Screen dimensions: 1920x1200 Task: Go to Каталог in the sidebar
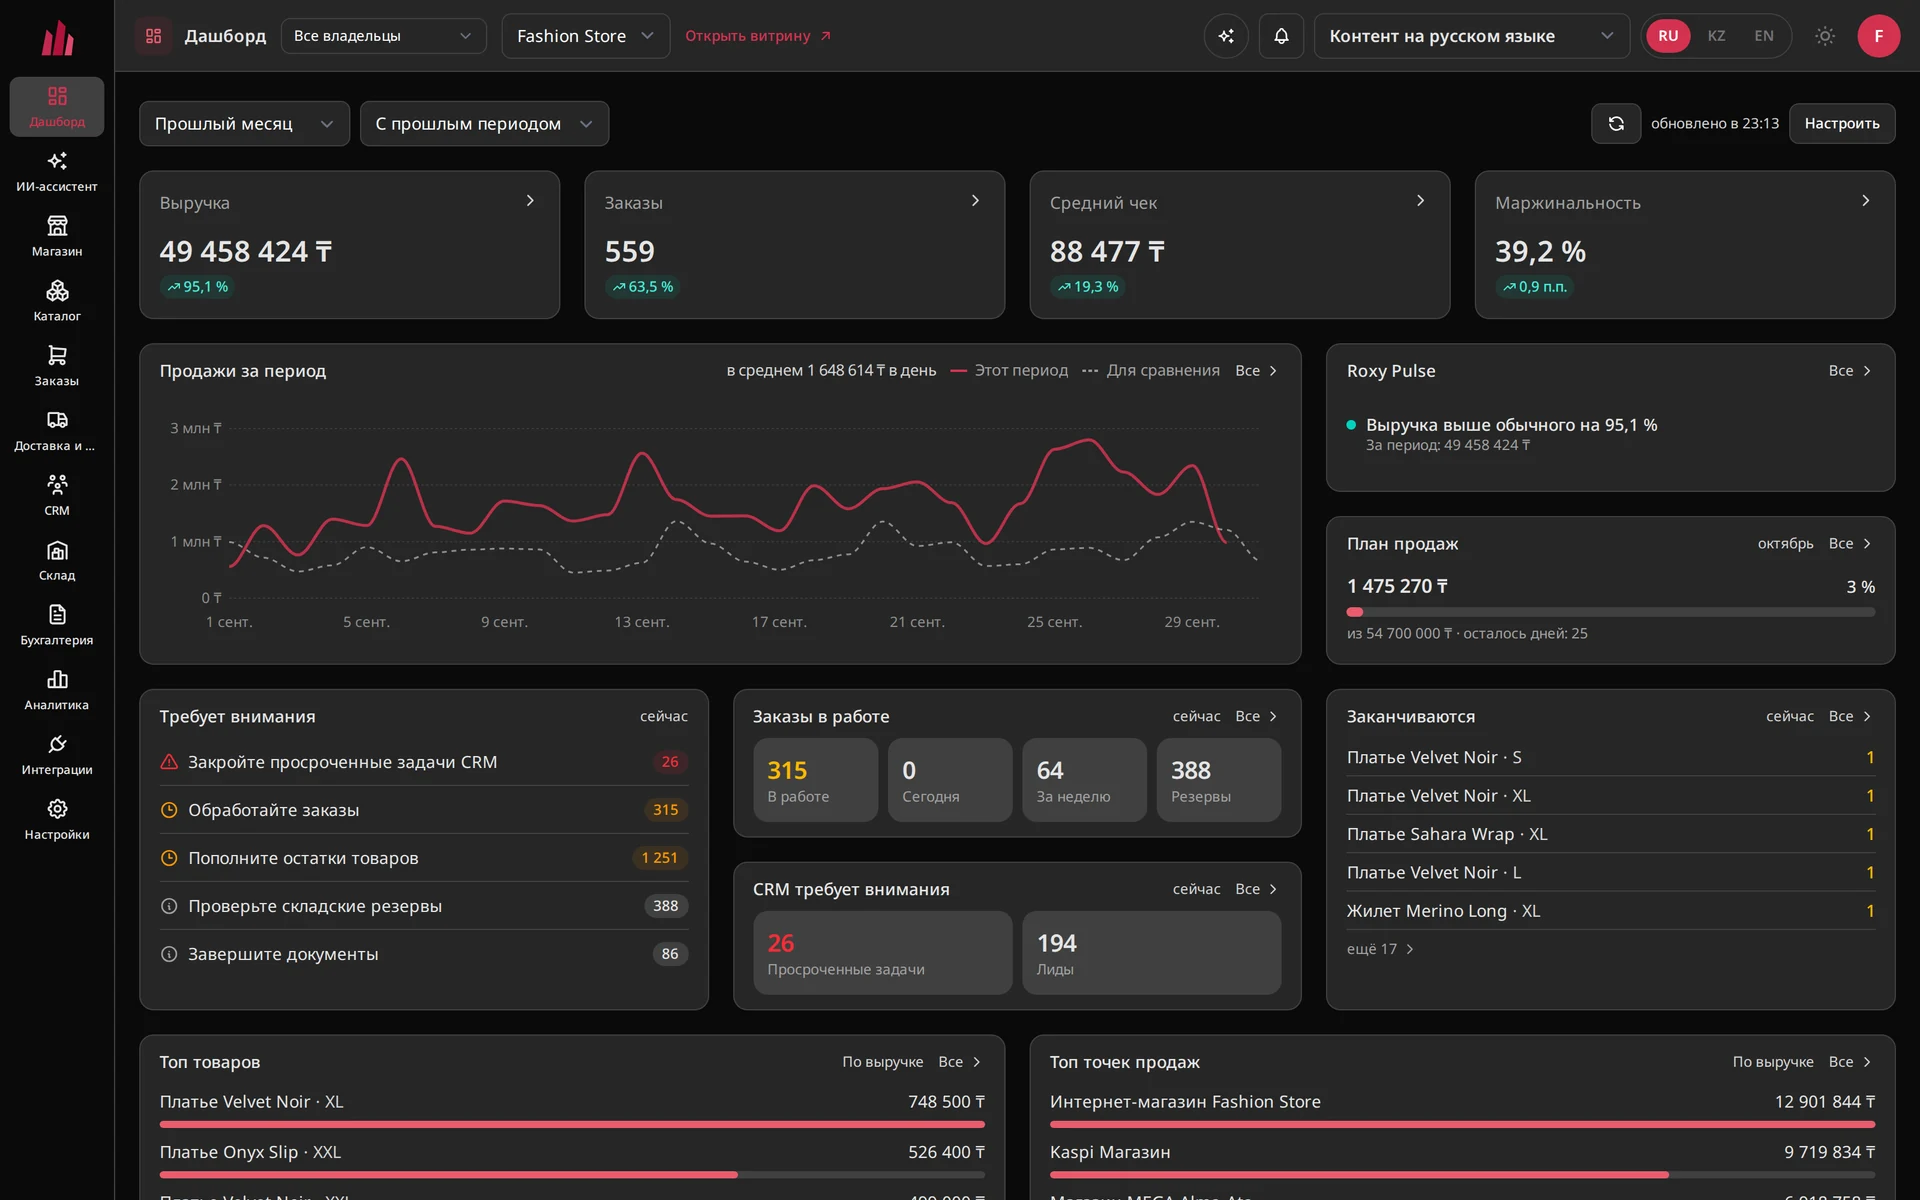(x=57, y=301)
